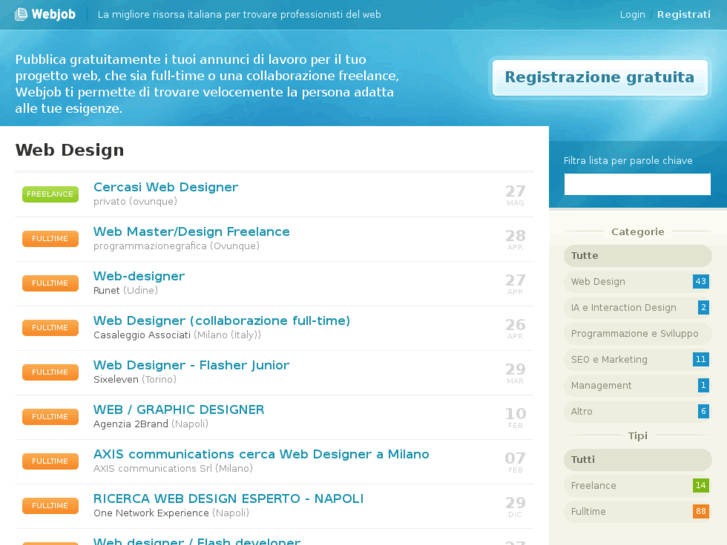Click FULLTIME badge on Sixeleven row
The width and height of the screenshot is (727, 545).
[50, 372]
